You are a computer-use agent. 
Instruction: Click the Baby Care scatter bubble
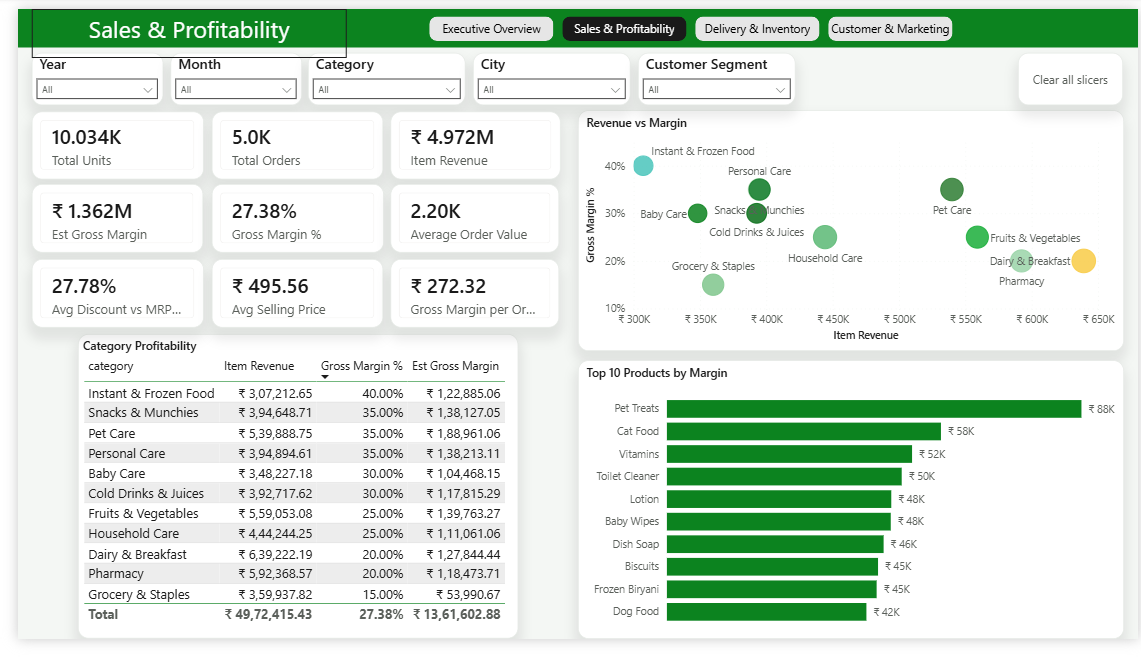pyautogui.click(x=697, y=213)
